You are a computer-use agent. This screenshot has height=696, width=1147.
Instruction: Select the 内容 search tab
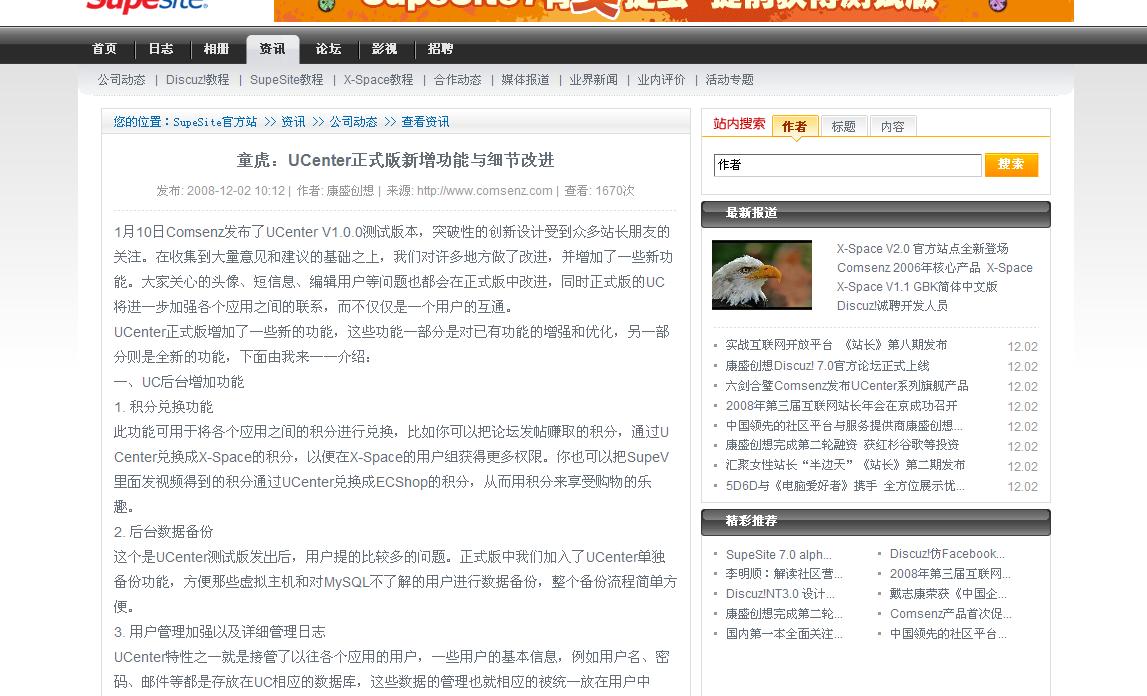click(x=892, y=127)
